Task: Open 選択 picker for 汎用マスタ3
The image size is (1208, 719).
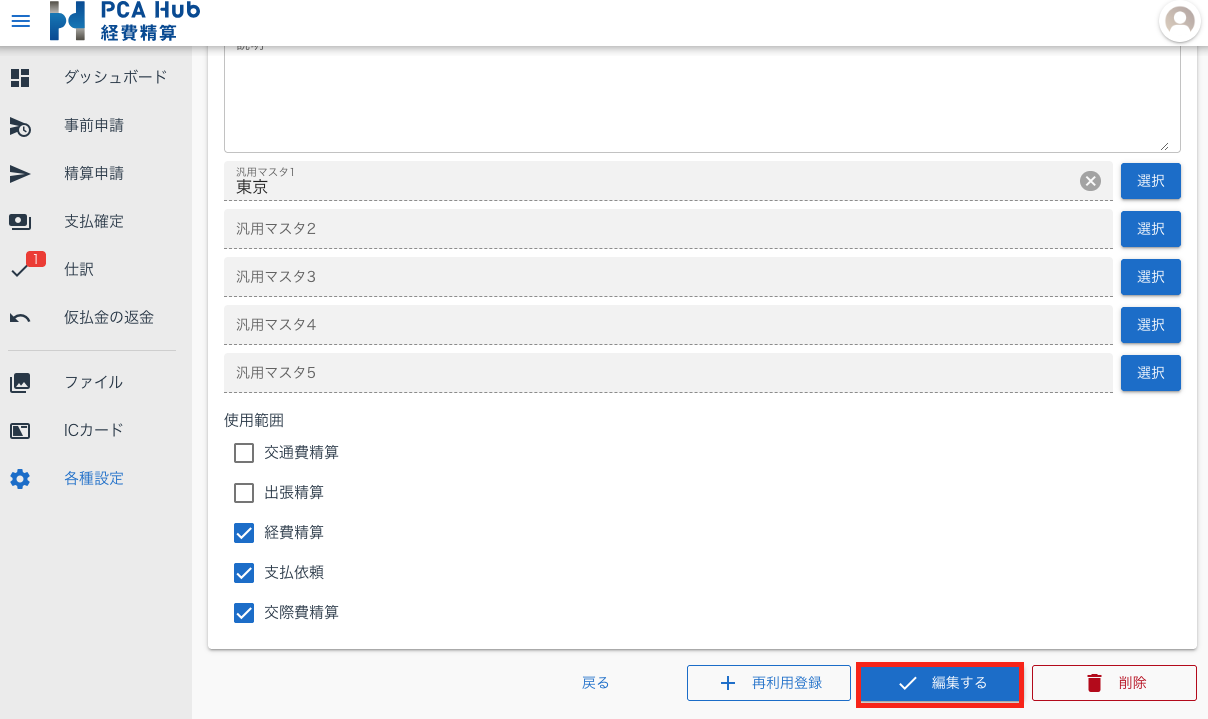Action: click(x=1150, y=277)
